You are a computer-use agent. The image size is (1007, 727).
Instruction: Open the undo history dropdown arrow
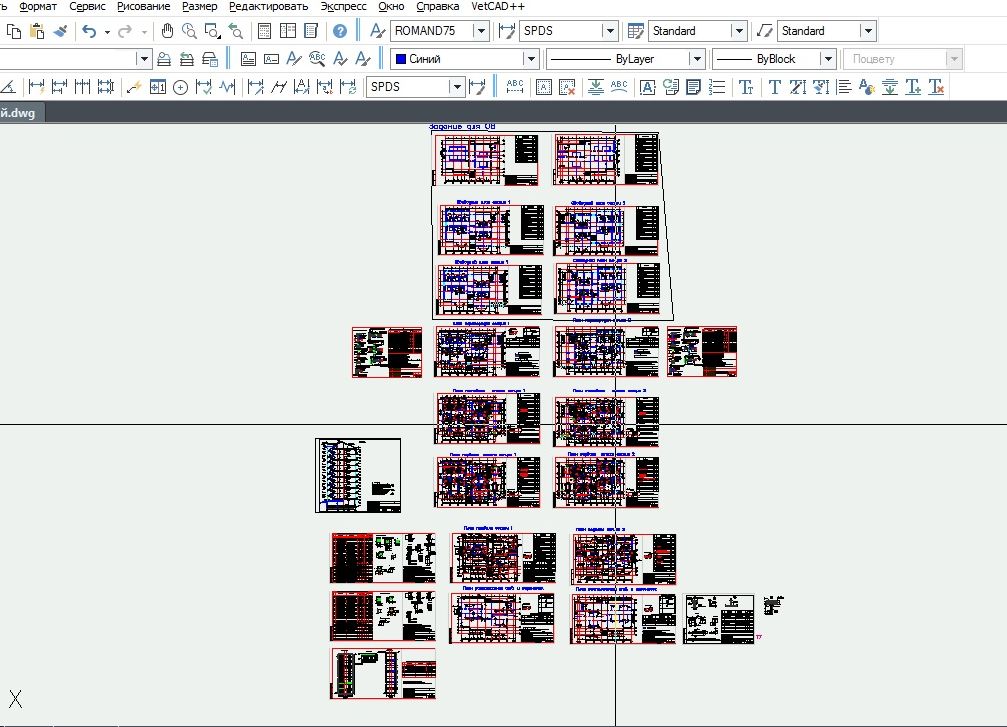pos(107,31)
